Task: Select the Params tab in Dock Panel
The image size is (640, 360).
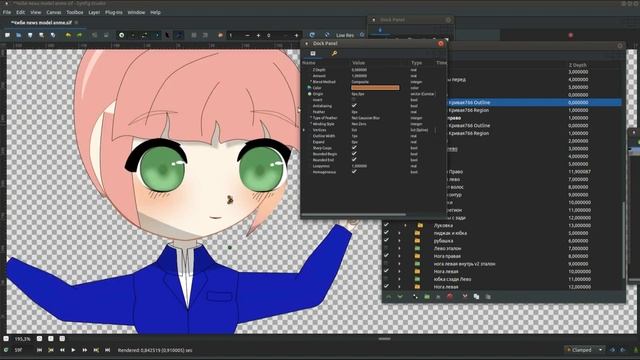Action: (x=313, y=53)
